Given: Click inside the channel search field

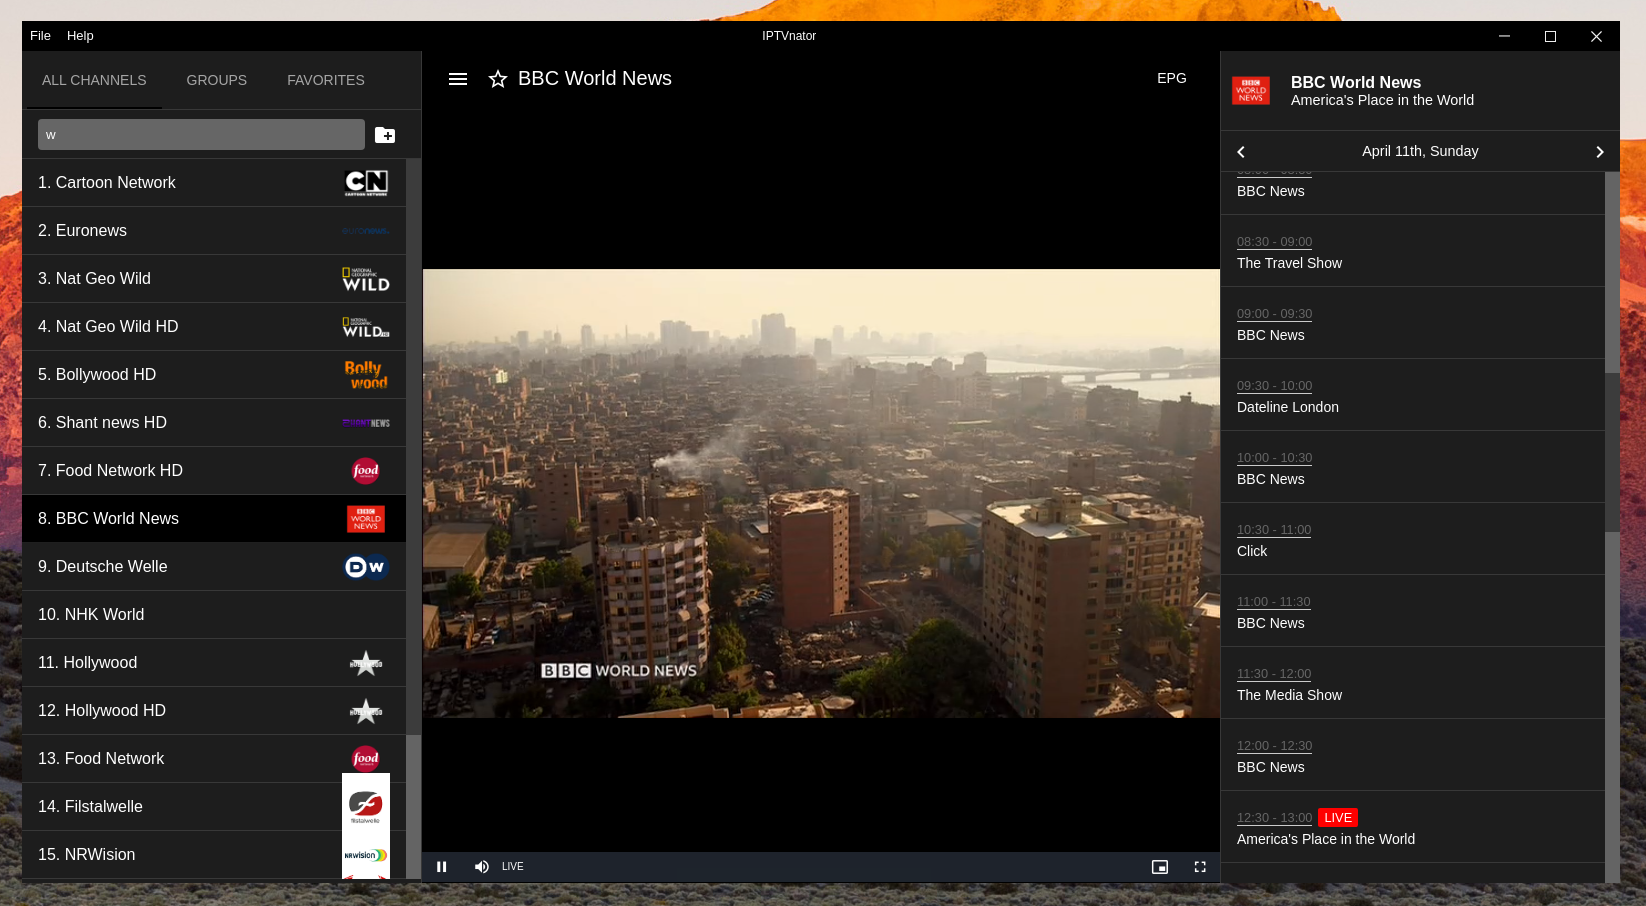Looking at the screenshot, I should point(200,134).
